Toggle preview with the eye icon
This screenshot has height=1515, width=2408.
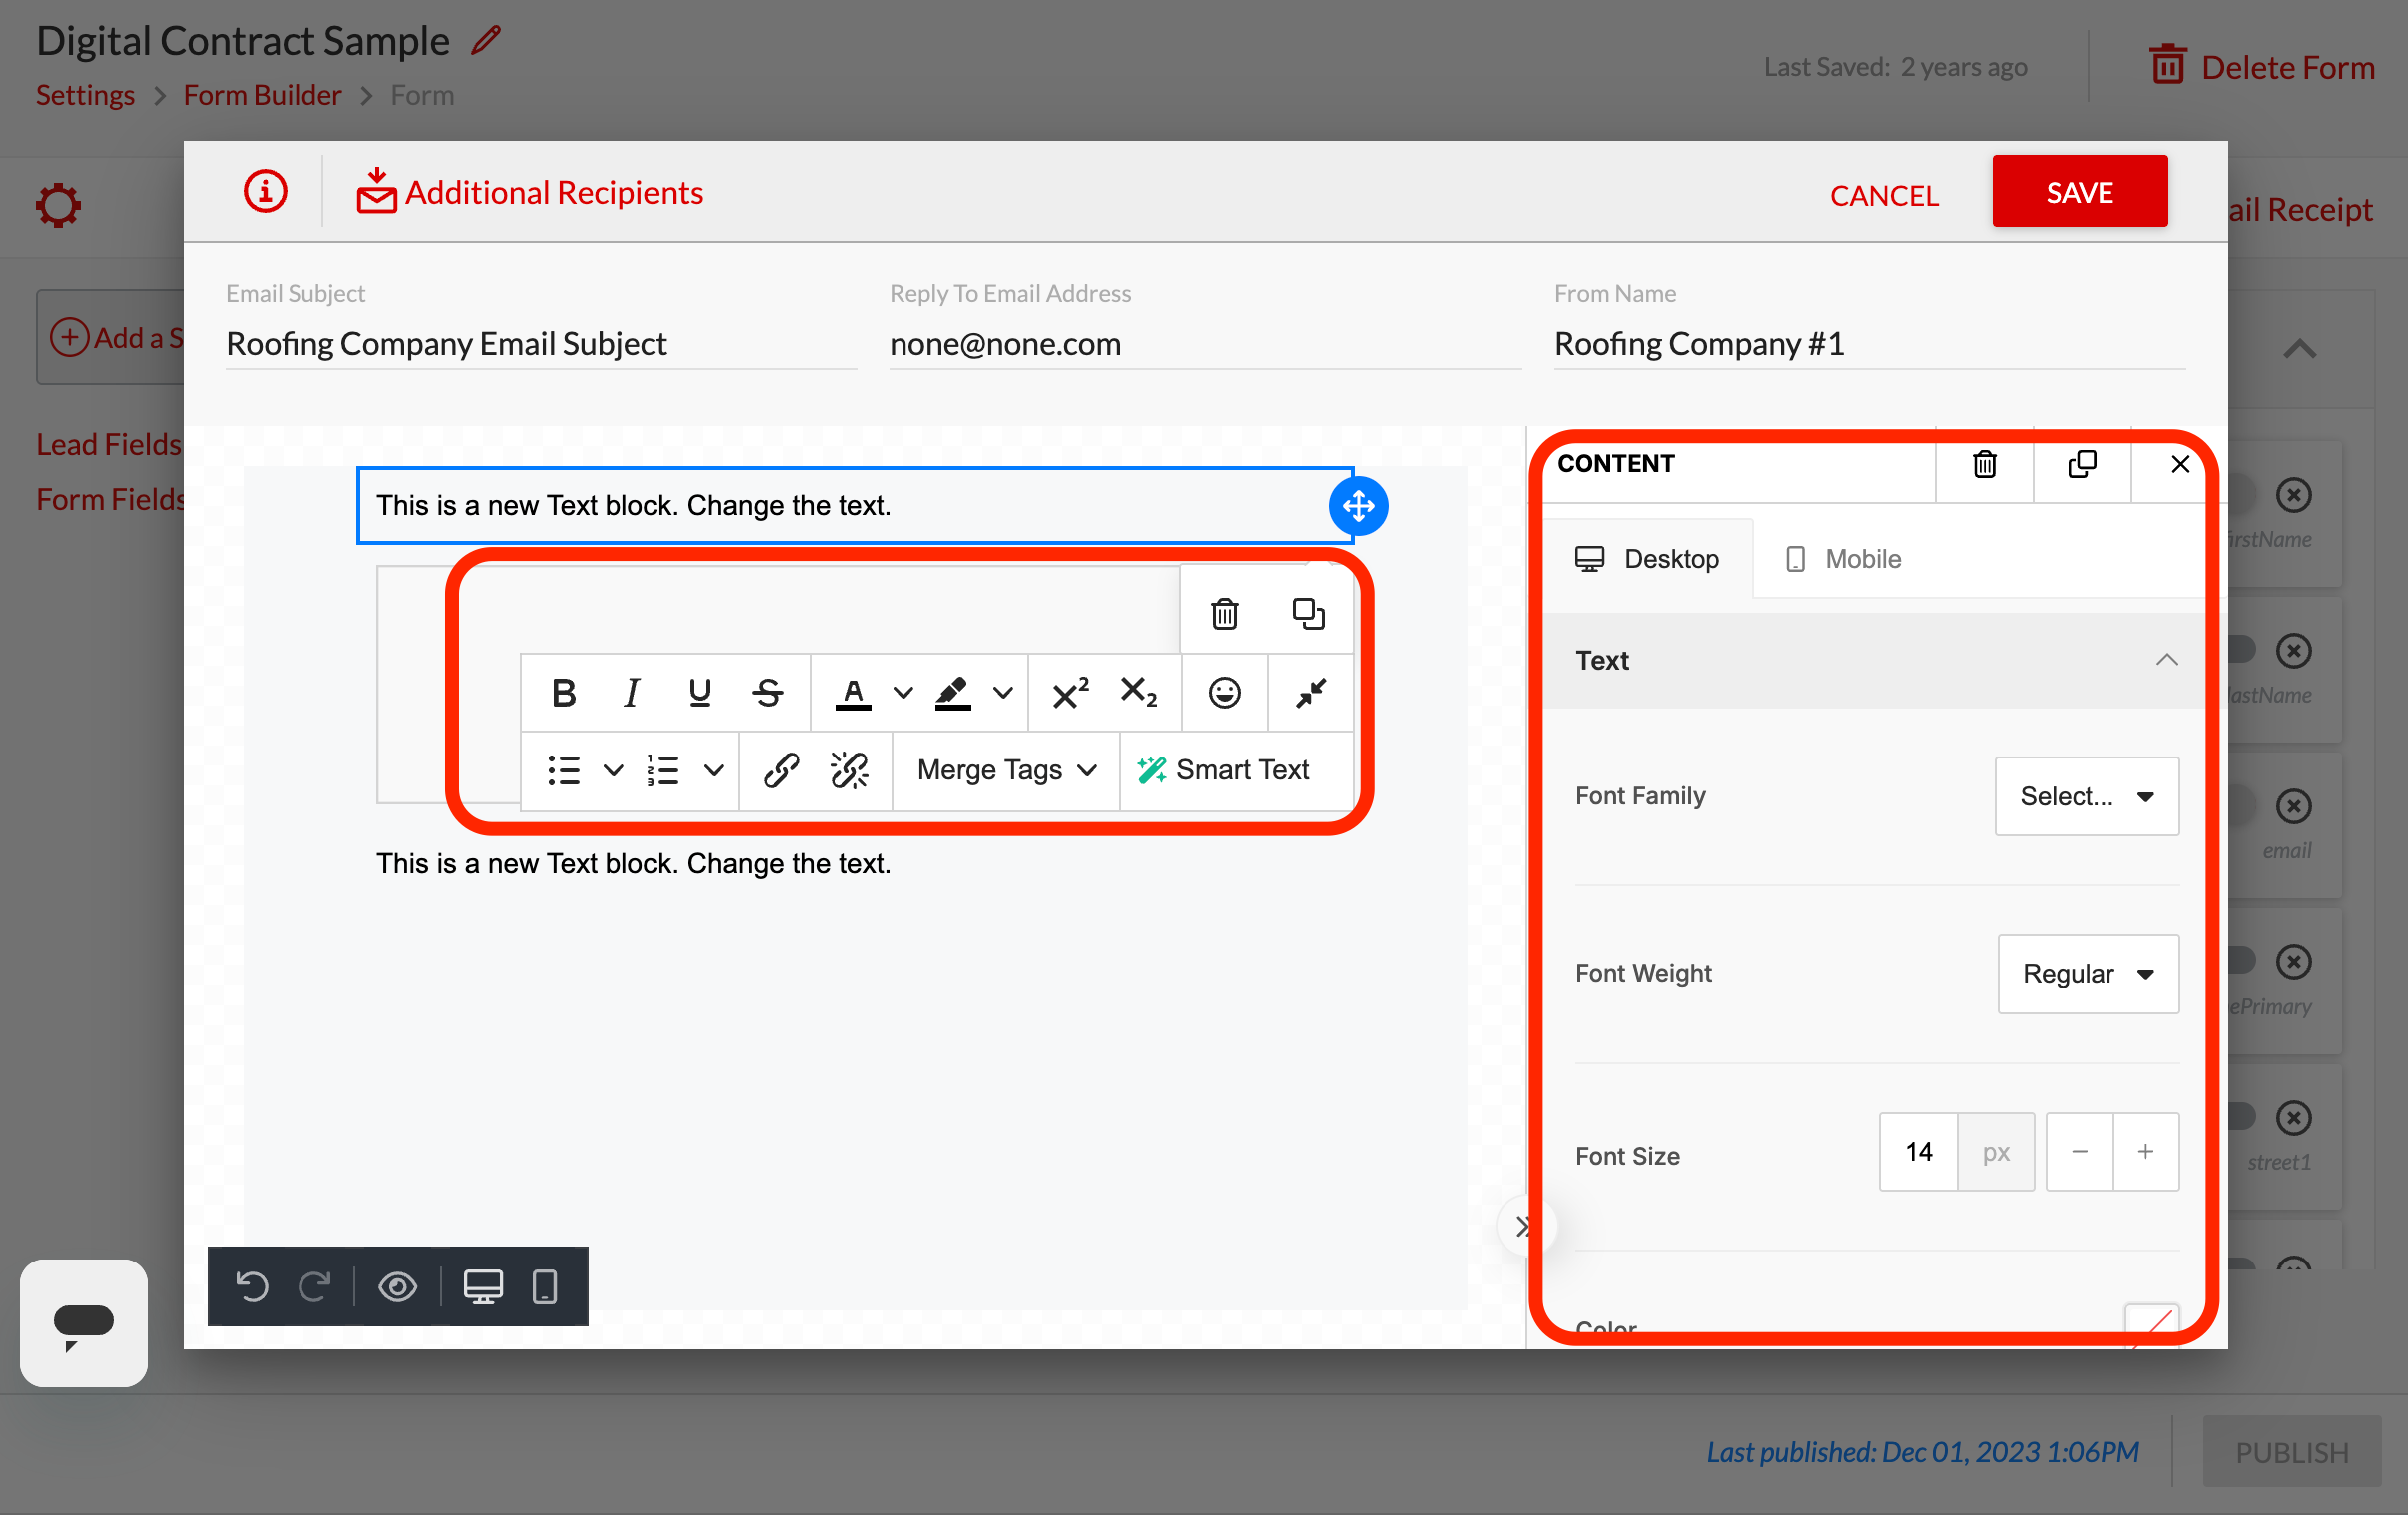398,1286
